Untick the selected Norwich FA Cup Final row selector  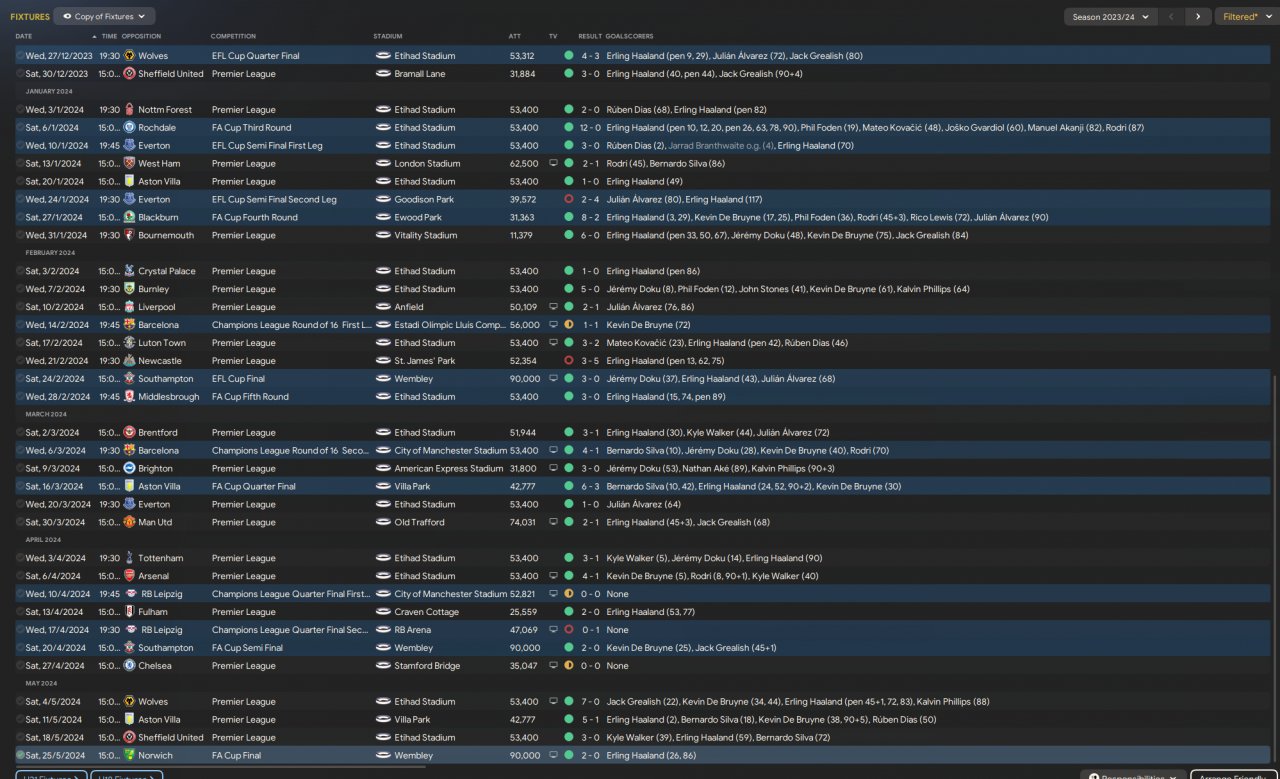[x=20, y=756]
